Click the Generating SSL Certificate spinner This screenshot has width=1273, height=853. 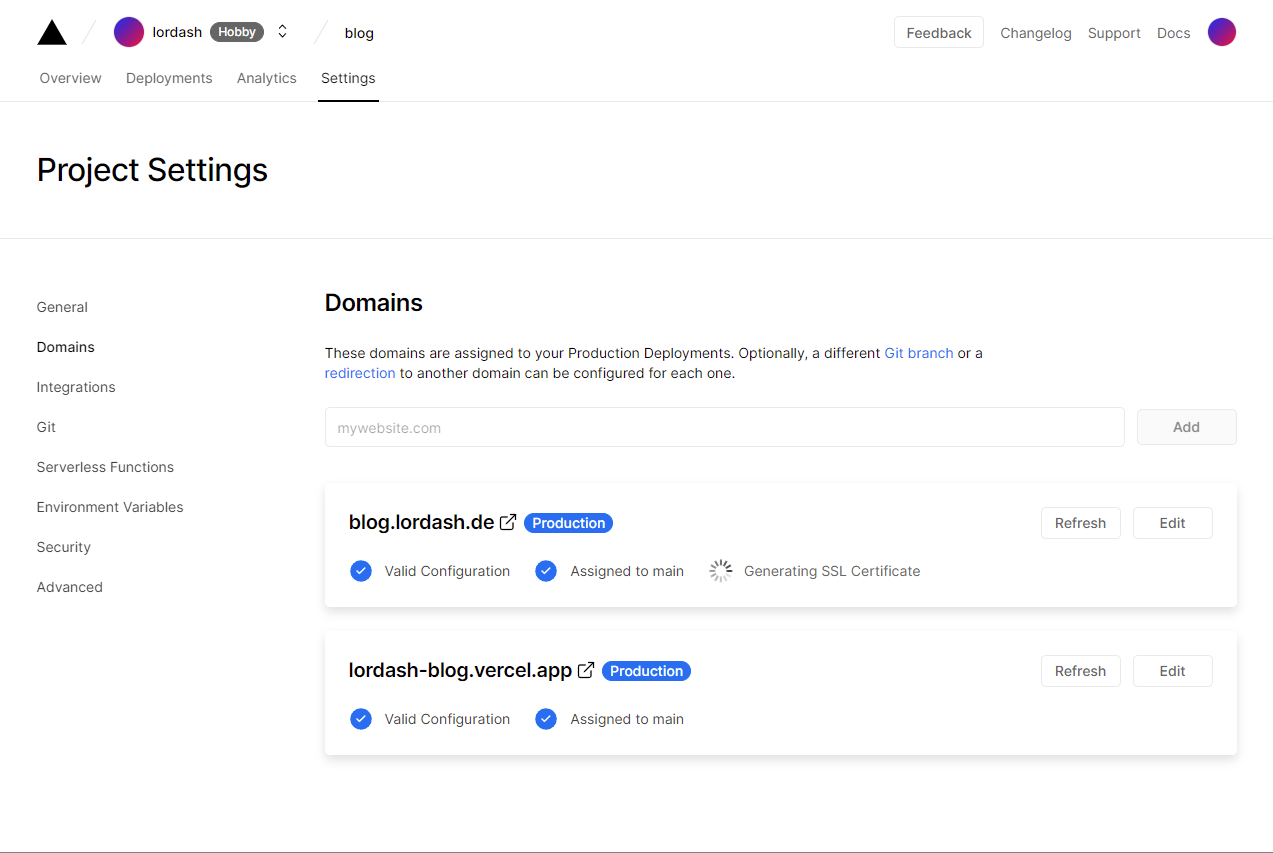click(721, 571)
